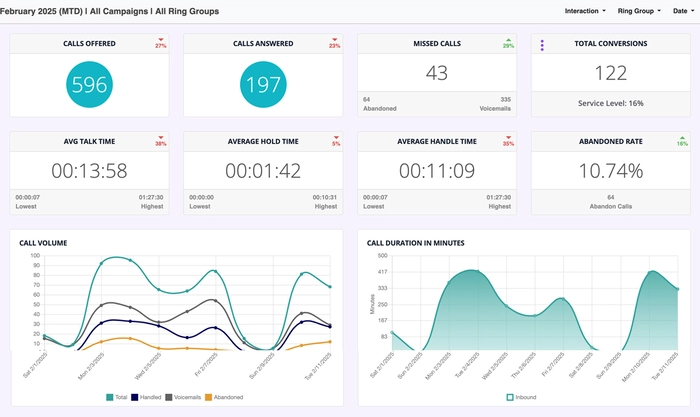
Task: Click the Abandoned Rate card header
Action: tap(611, 141)
